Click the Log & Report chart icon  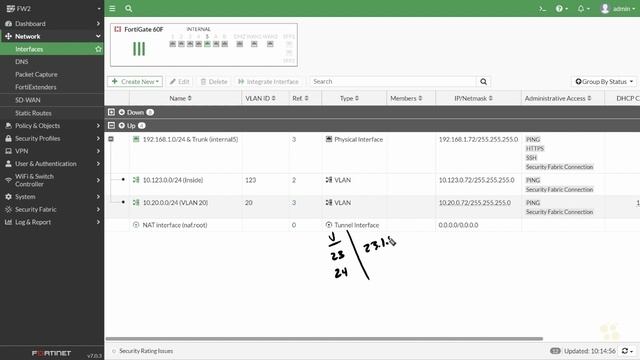[x=8, y=222]
